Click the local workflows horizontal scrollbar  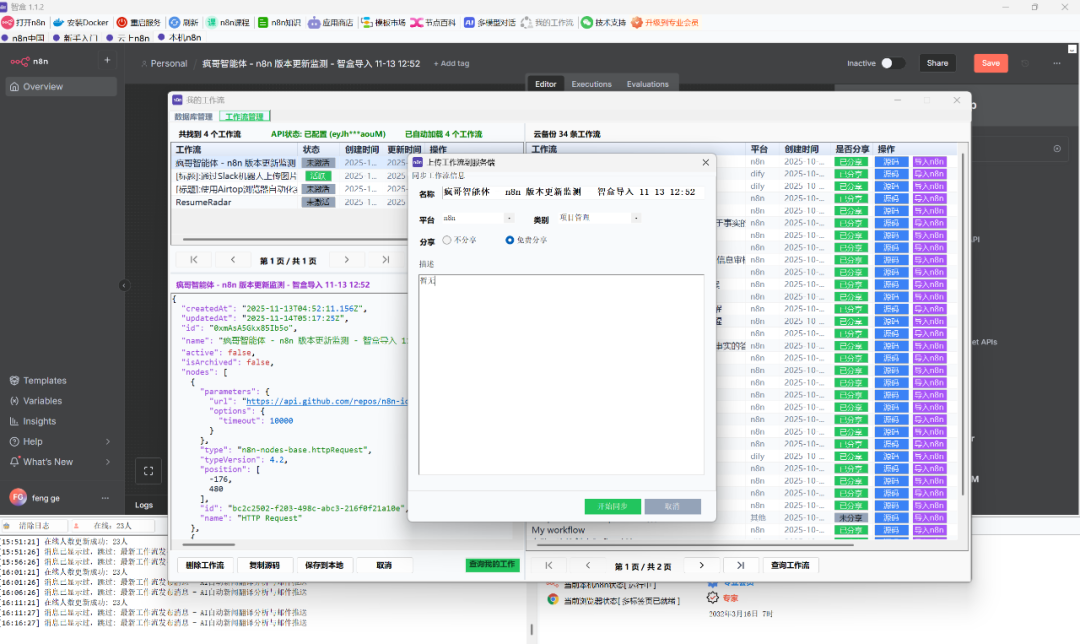click(x=294, y=240)
